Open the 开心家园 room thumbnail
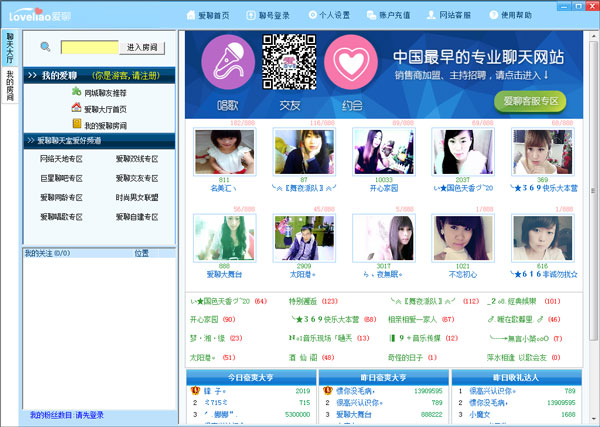 (384, 152)
